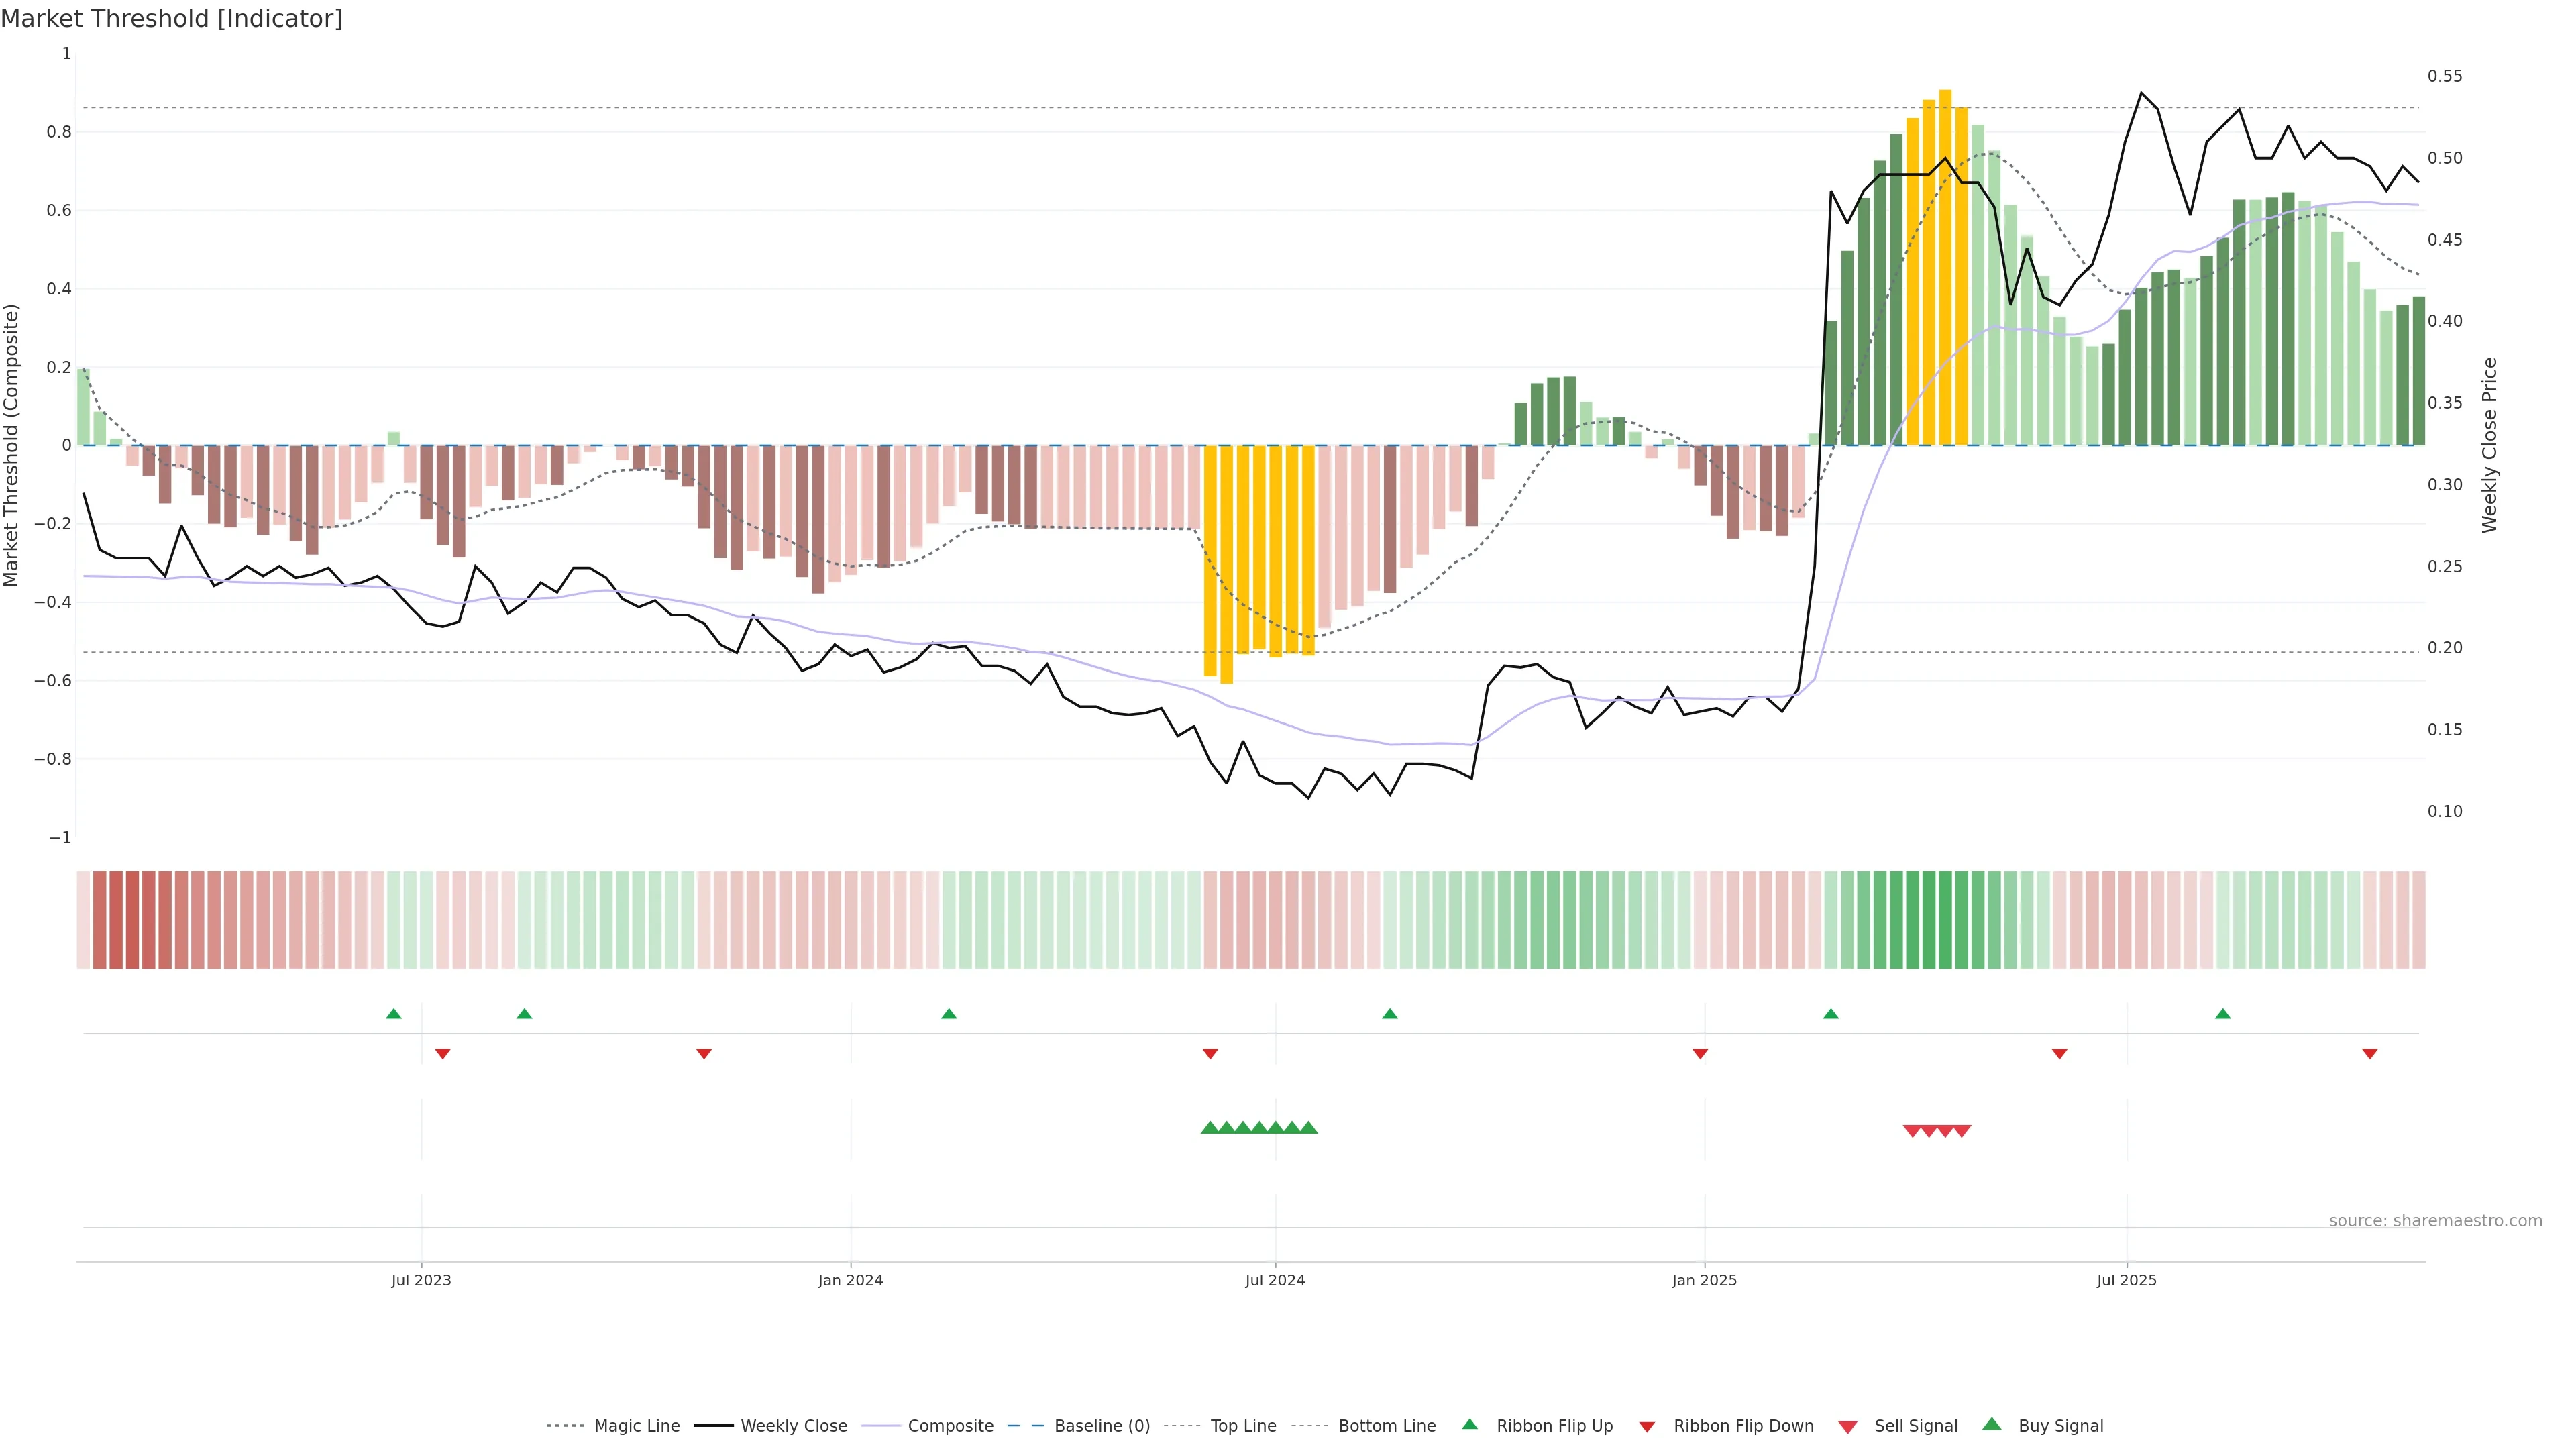Click the Jan 2025 x-axis label
This screenshot has height=1449, width=2576.
click(x=1704, y=1280)
